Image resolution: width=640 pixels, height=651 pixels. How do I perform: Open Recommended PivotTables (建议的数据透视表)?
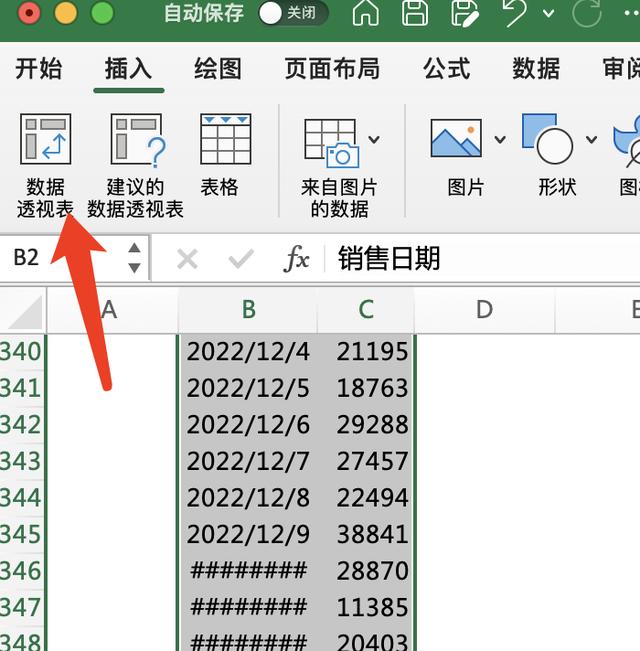pyautogui.click(x=136, y=140)
